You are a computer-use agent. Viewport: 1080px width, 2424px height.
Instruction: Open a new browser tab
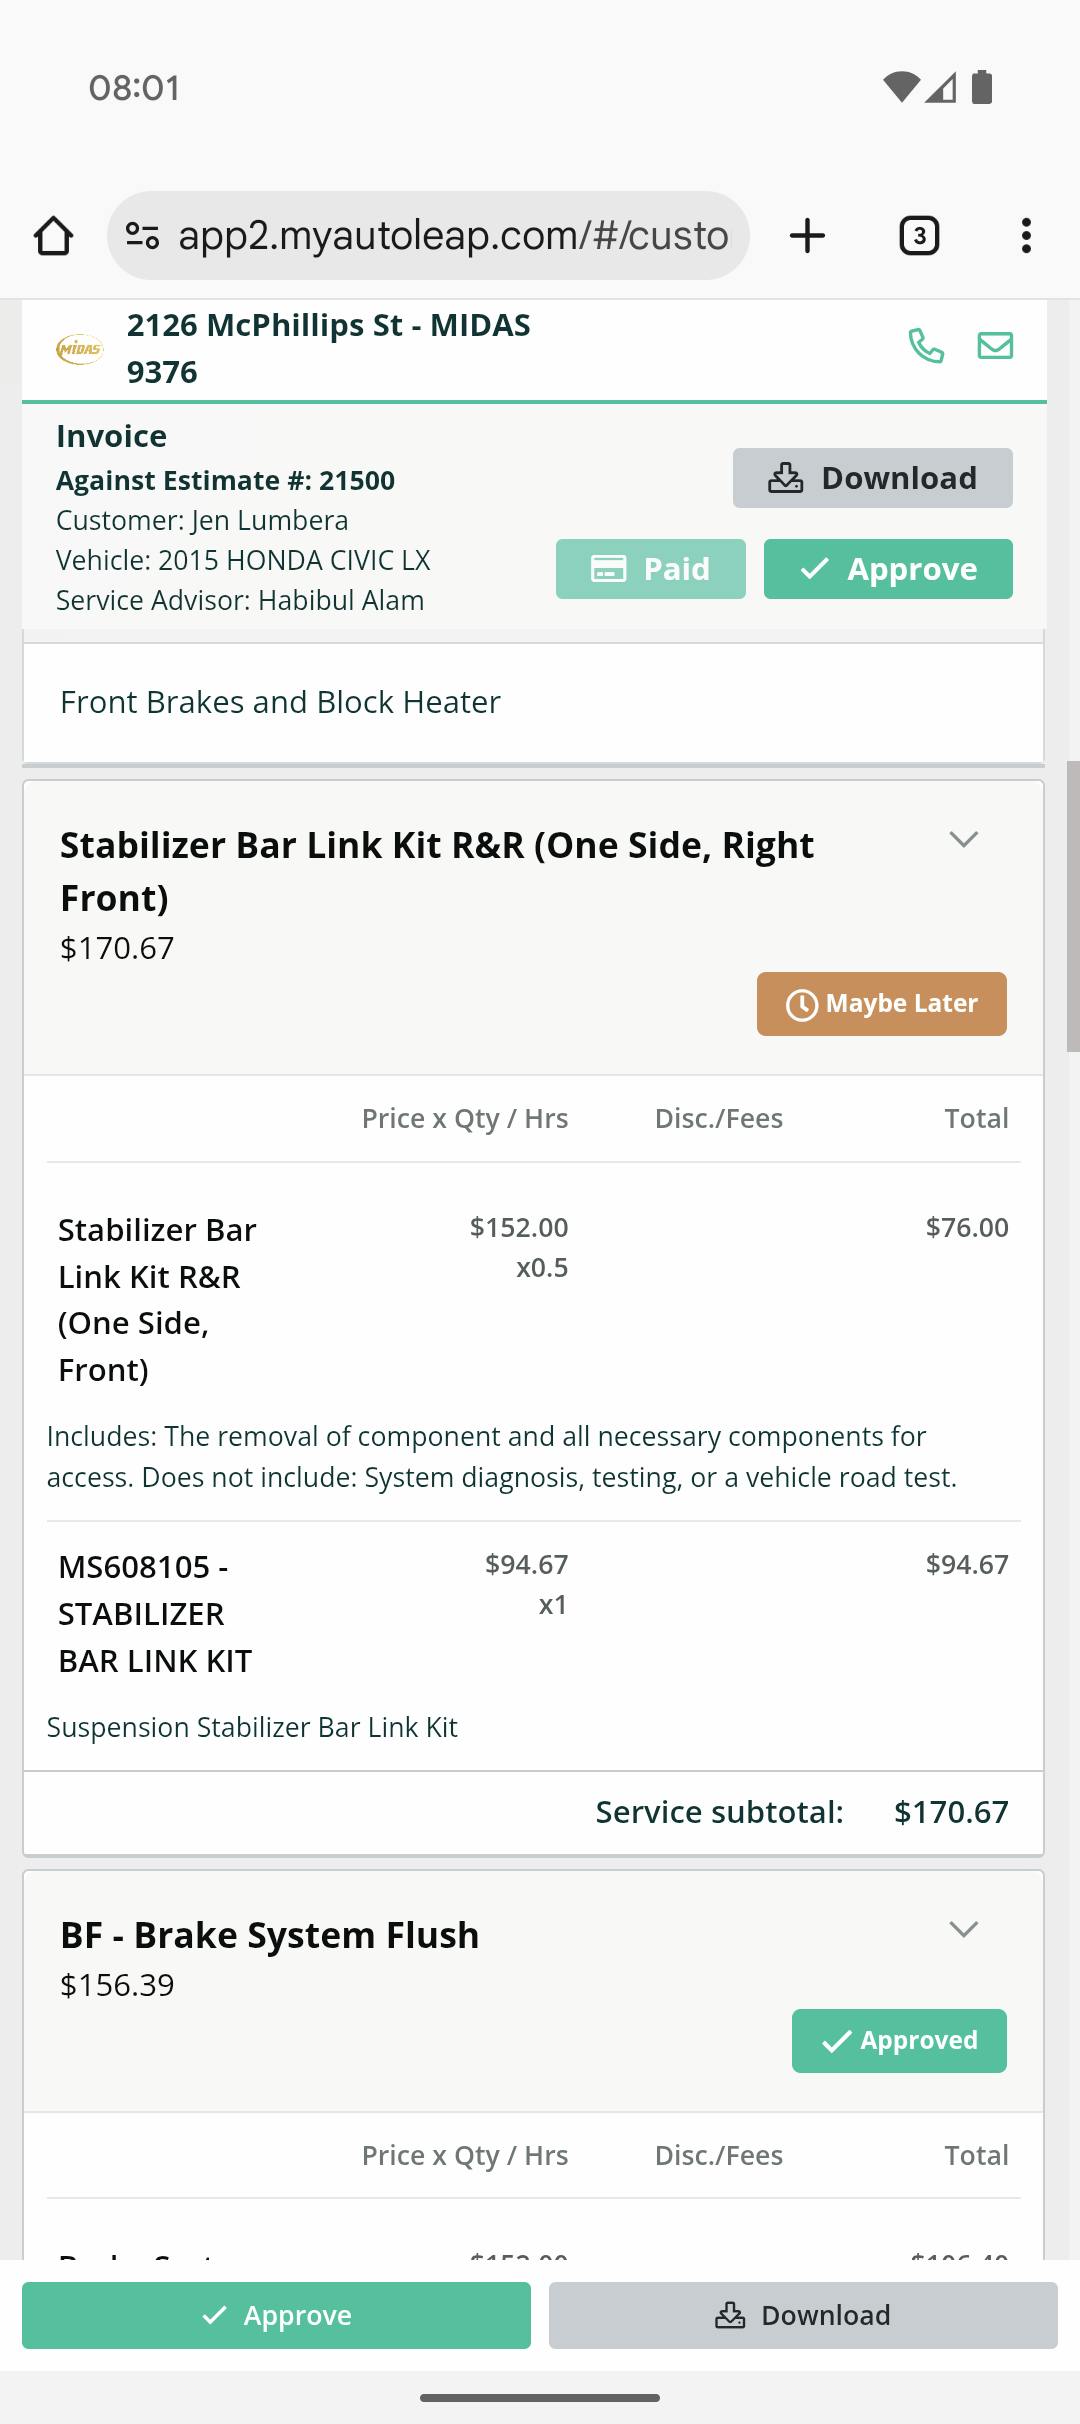click(807, 236)
